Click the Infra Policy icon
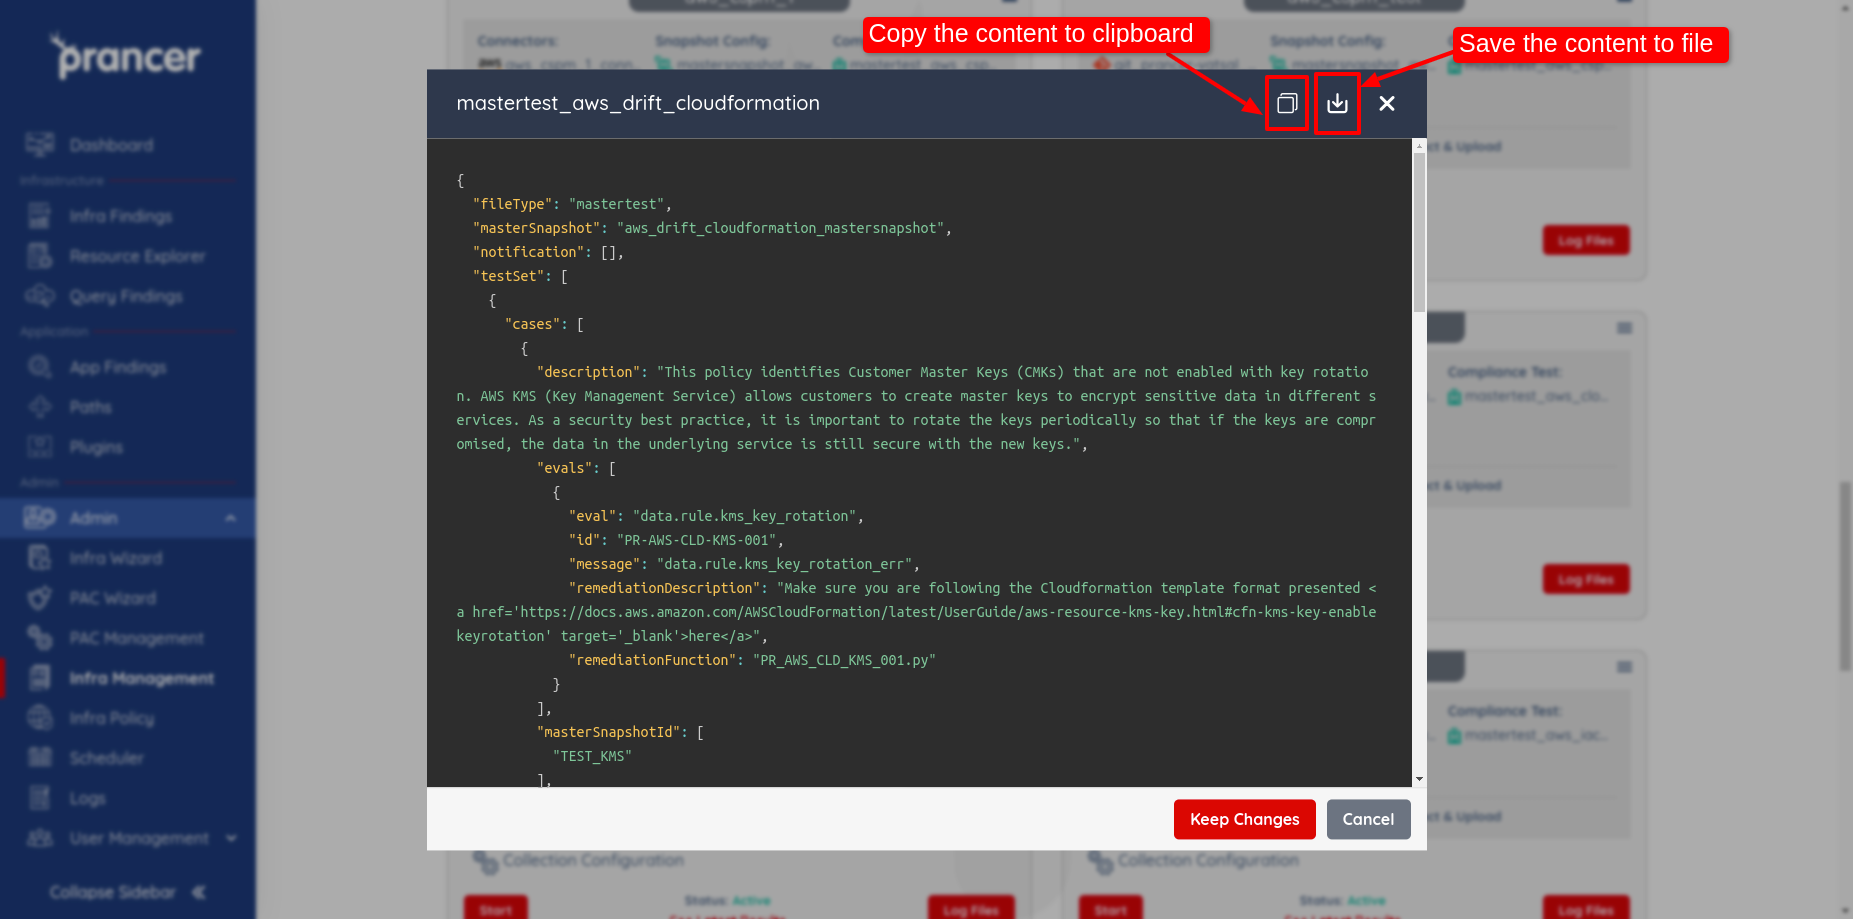Screen dimensions: 1853x919 pyautogui.click(x=40, y=718)
